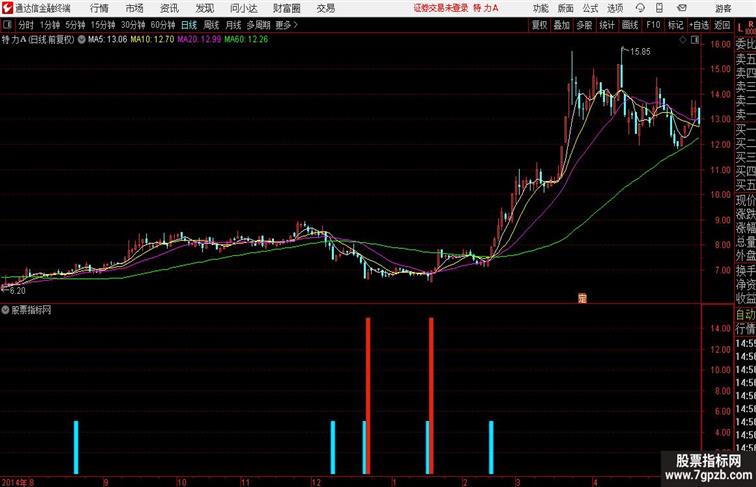Switch to the 30分钟 period tab

tap(133, 25)
